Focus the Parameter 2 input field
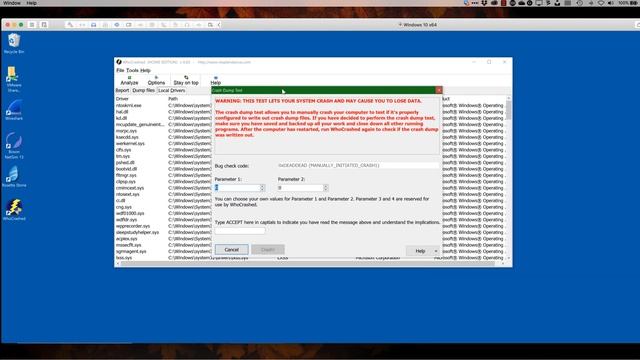 [x=300, y=187]
